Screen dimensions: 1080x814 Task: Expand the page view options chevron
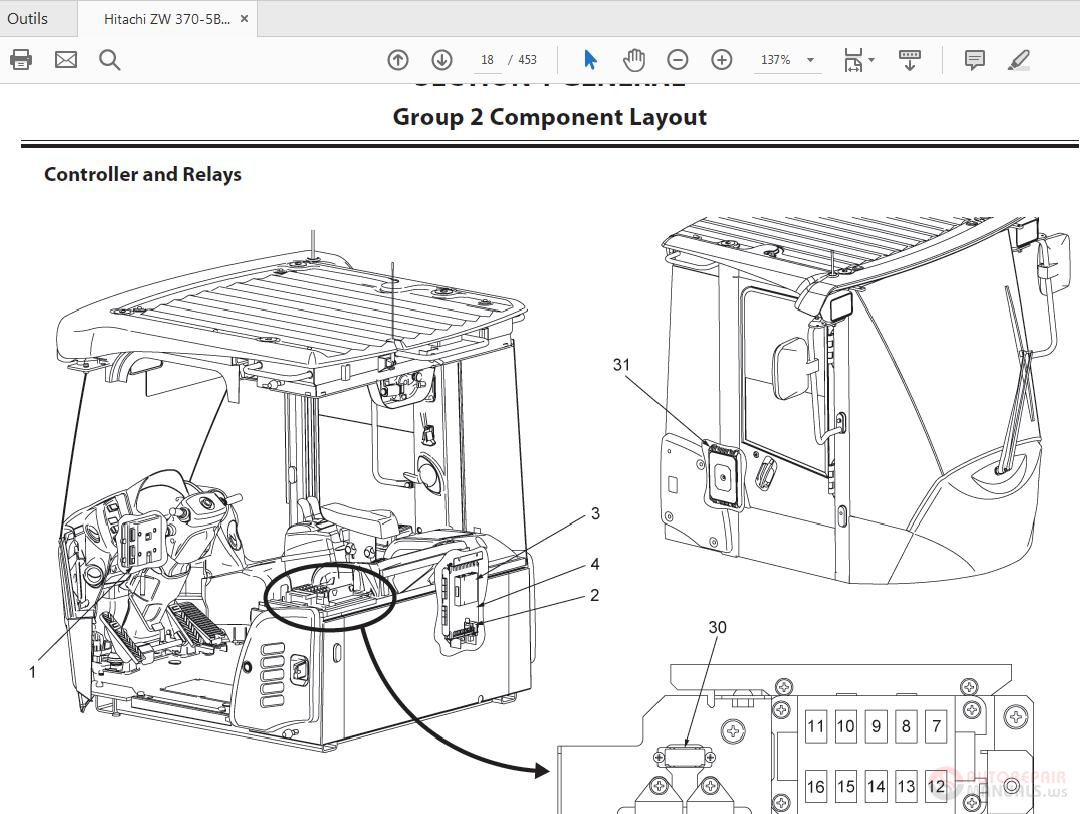871,62
